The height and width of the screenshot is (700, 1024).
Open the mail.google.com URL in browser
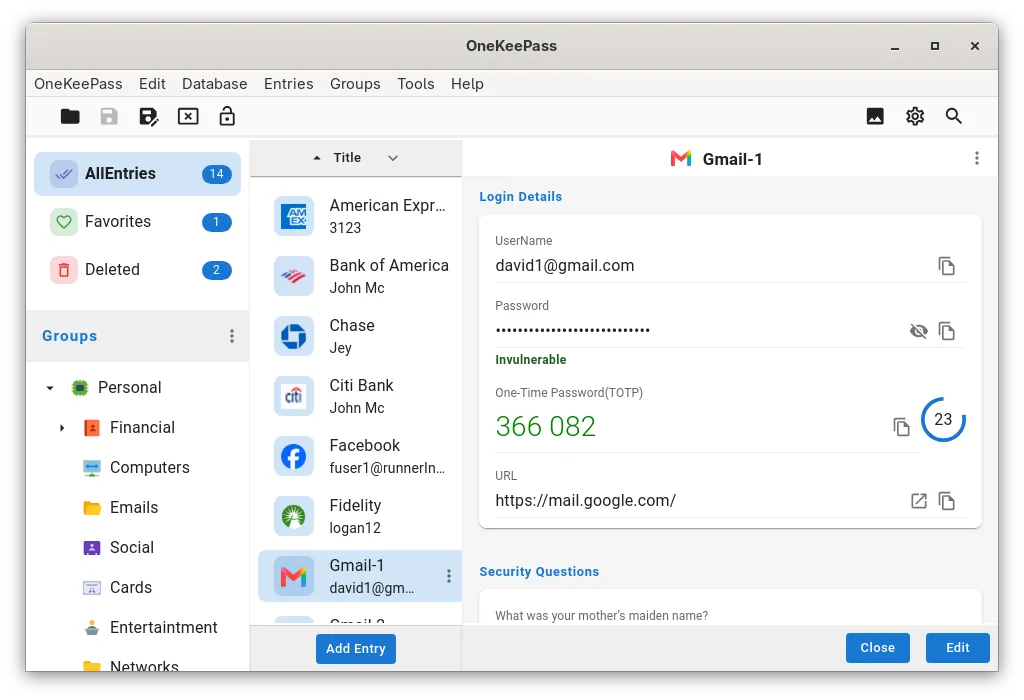coord(919,501)
